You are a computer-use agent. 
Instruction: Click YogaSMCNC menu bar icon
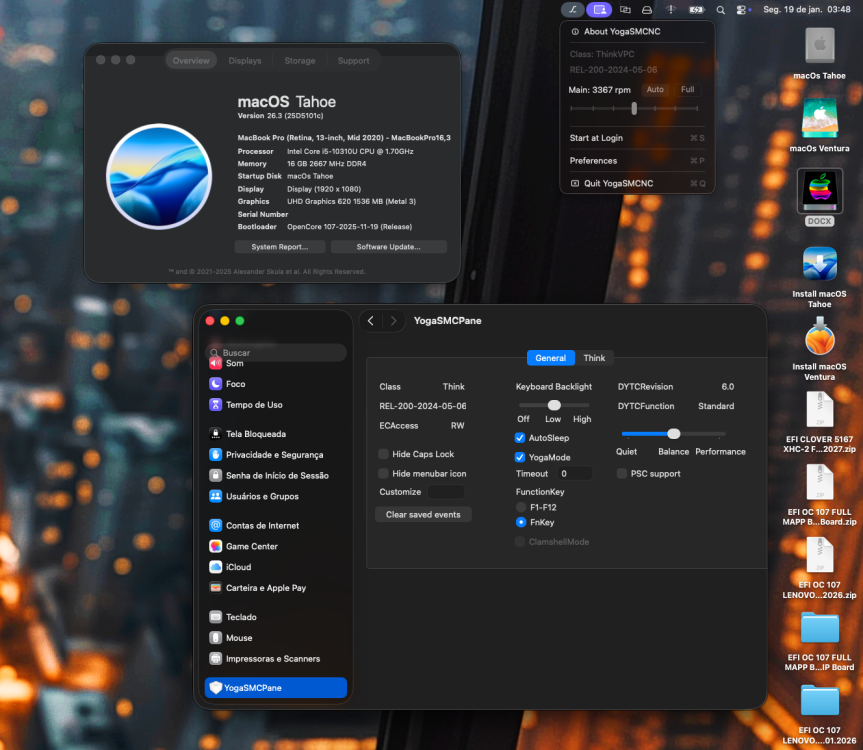click(573, 9)
